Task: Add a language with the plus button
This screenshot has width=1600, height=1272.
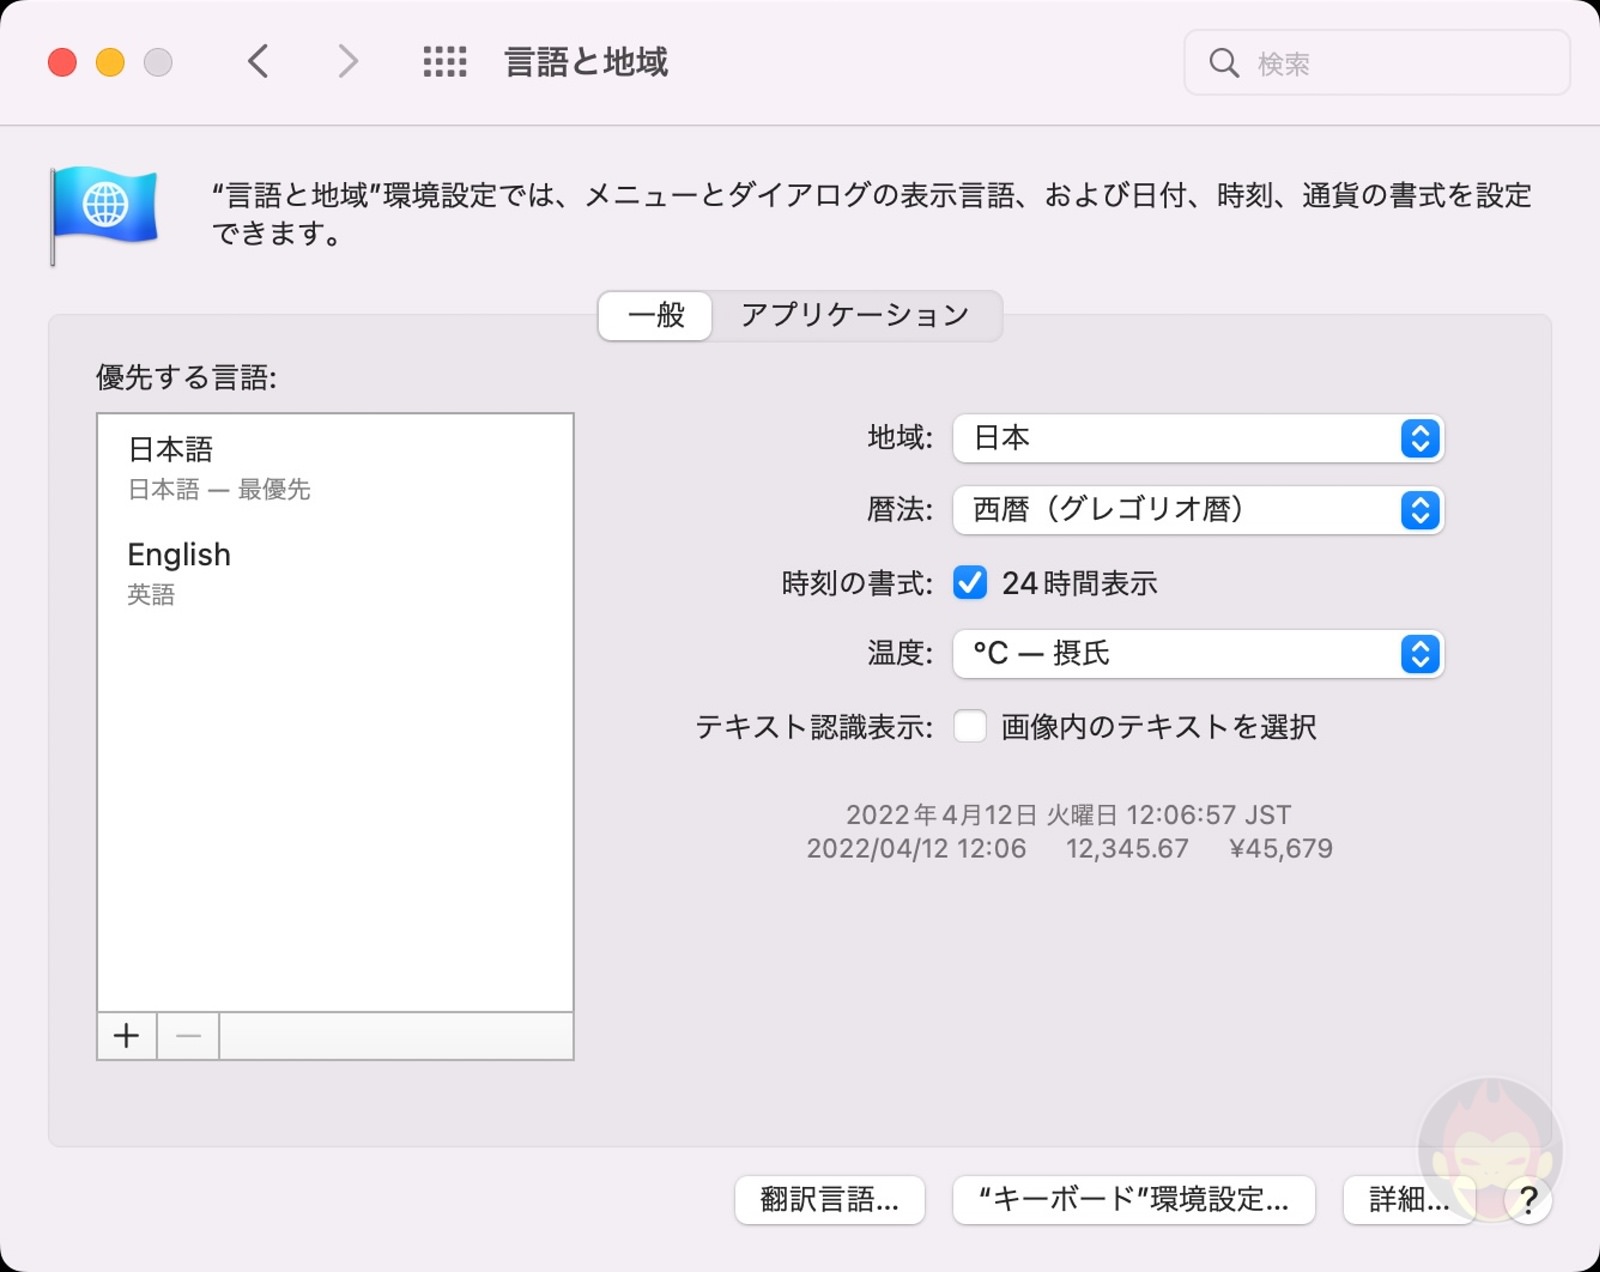Action: tap(127, 1036)
